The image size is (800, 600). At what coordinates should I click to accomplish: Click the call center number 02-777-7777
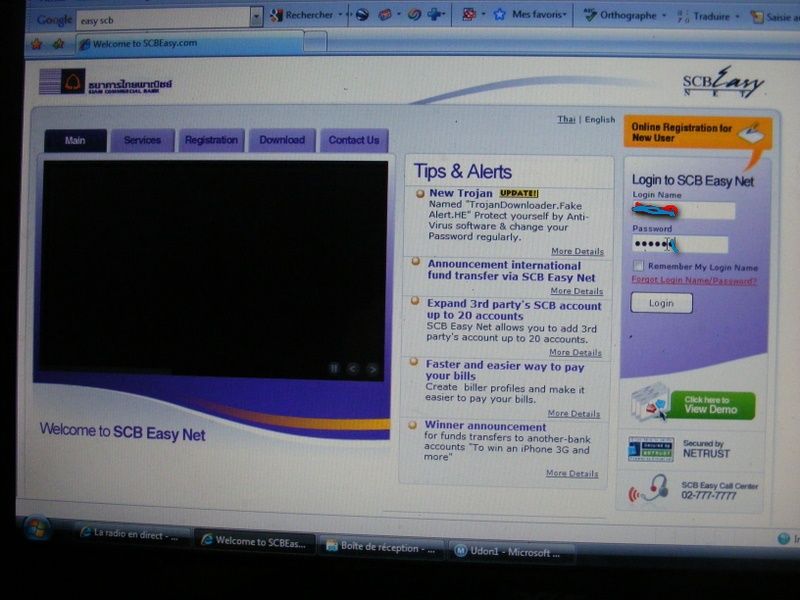coord(709,495)
